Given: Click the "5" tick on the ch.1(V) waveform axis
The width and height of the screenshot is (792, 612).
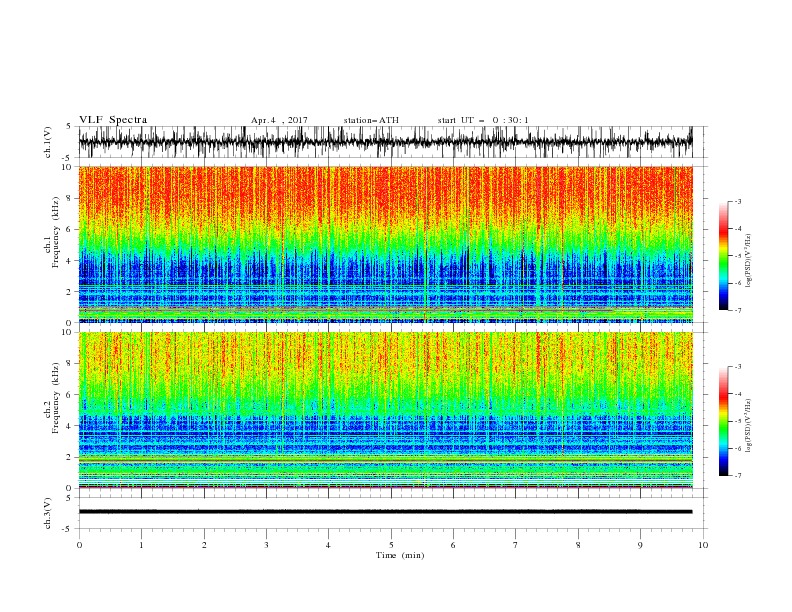Looking at the screenshot, I should point(69,126).
